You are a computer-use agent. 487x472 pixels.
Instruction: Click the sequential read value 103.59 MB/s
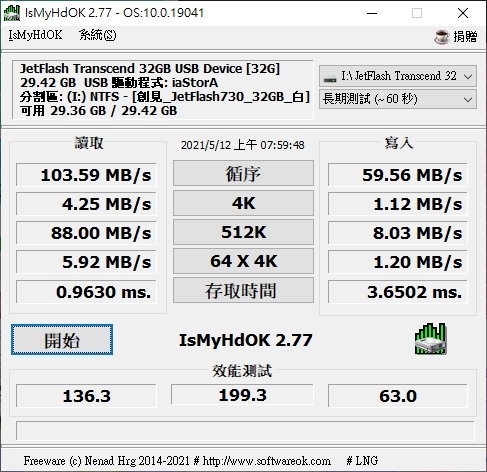[x=86, y=175]
